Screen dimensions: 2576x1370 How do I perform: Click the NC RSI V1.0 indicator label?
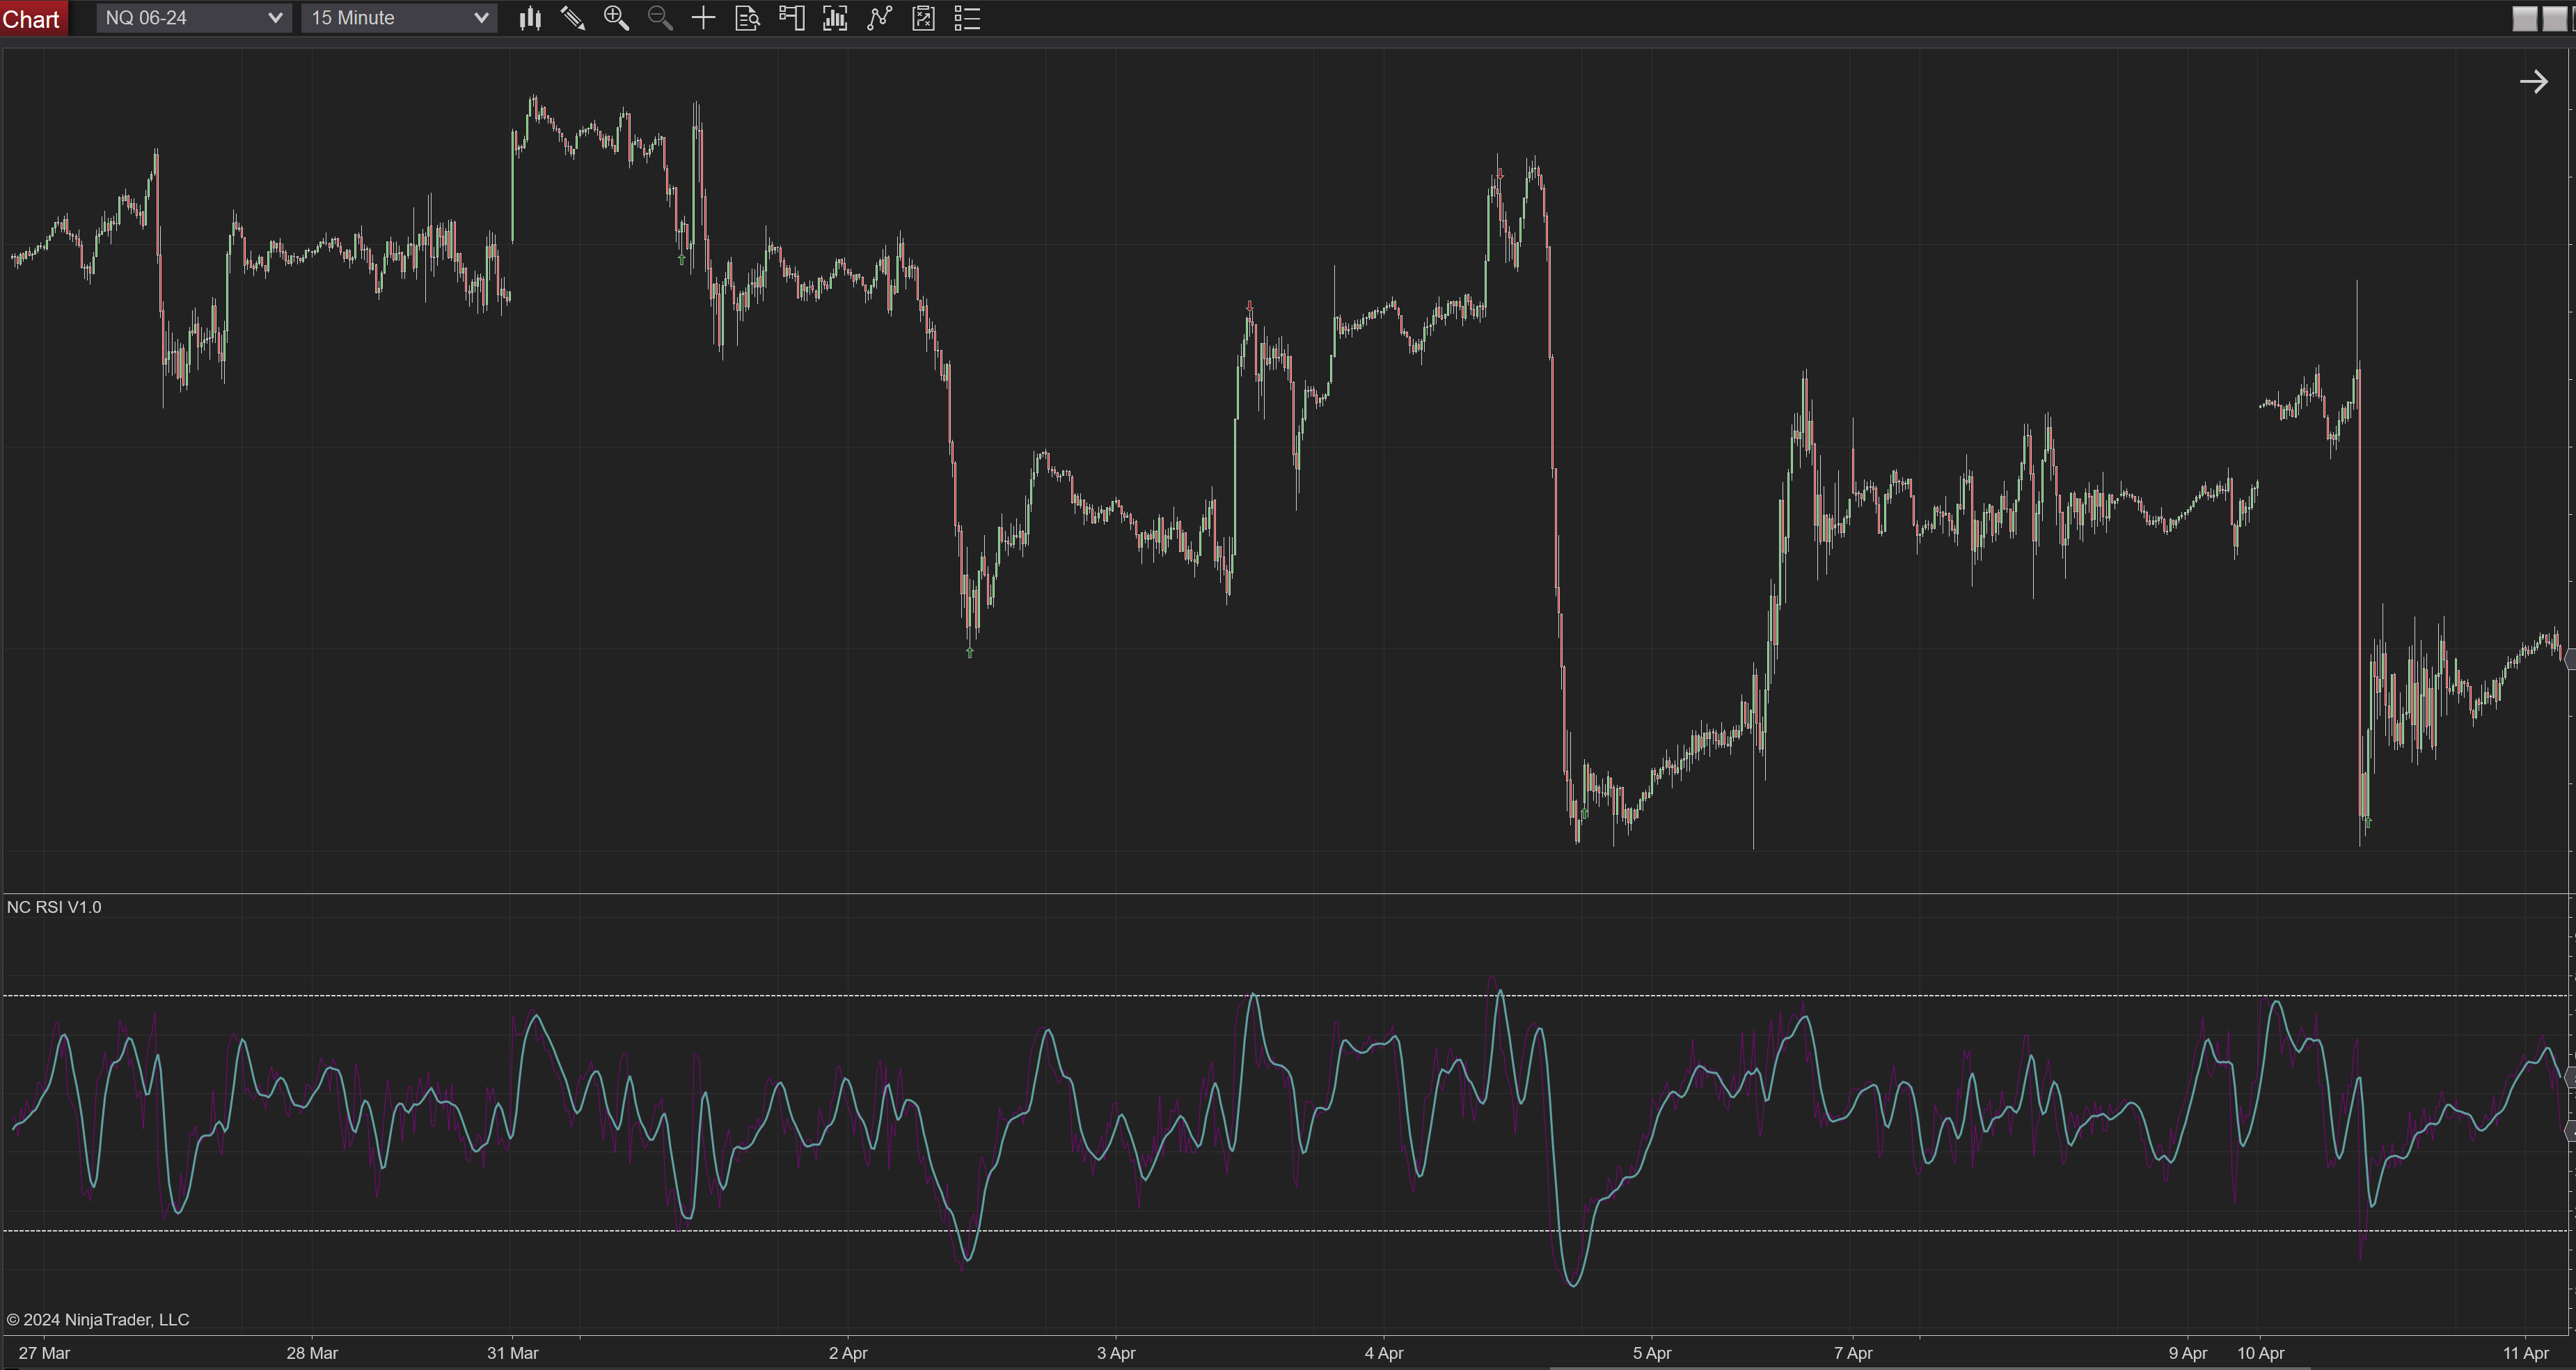54,907
